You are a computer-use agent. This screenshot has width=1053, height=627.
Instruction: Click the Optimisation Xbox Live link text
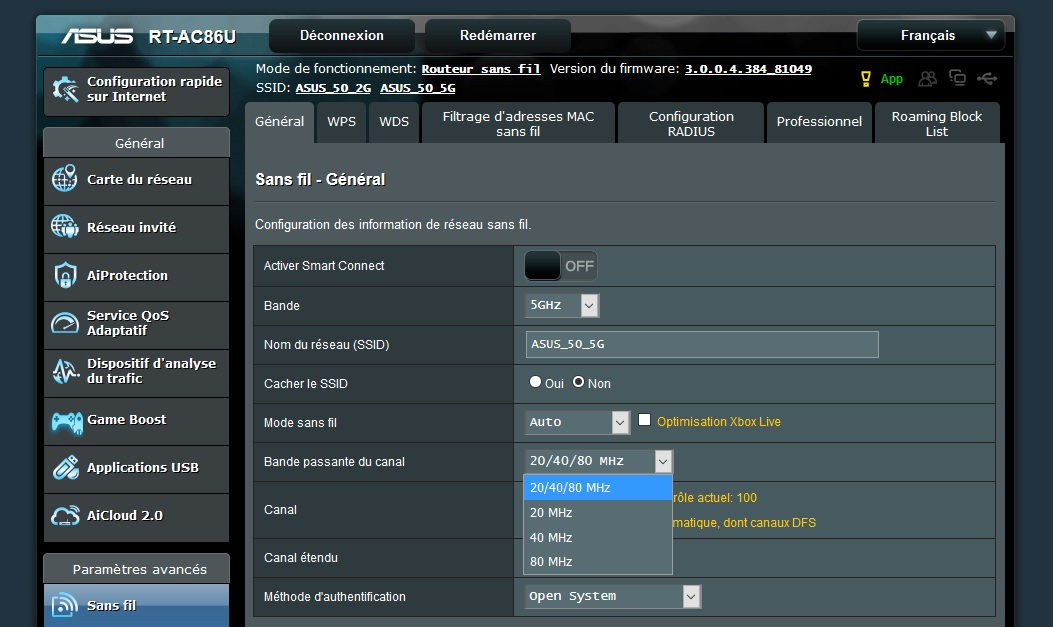tap(719, 422)
